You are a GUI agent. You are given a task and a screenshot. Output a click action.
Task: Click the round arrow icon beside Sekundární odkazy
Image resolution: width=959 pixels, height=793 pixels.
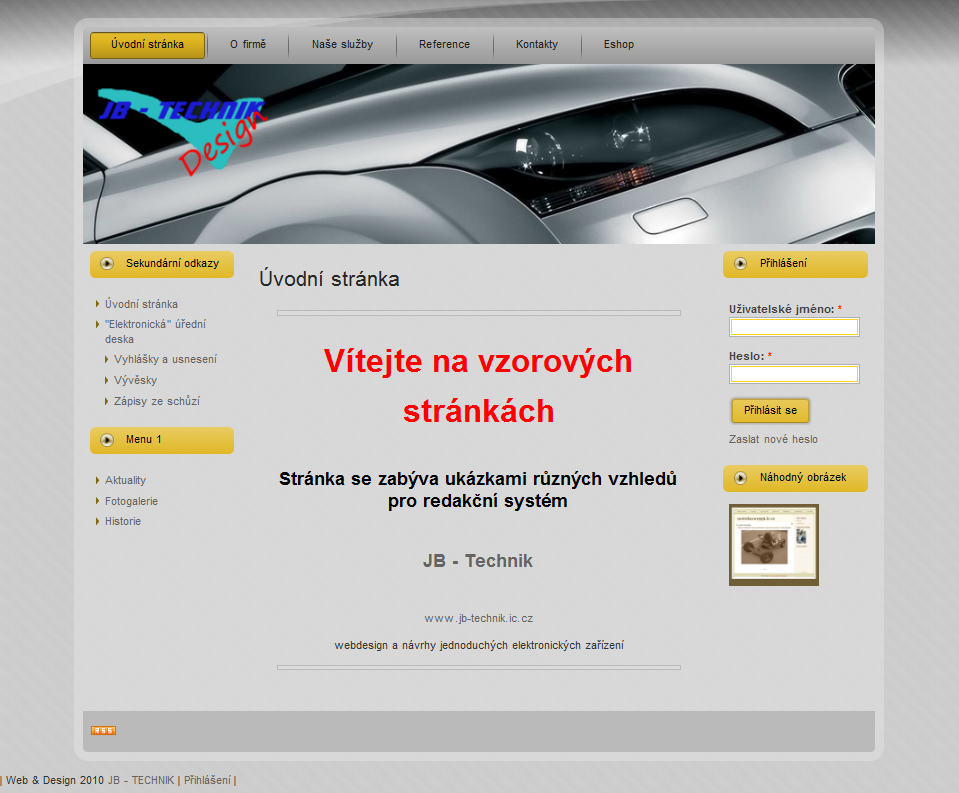[107, 264]
